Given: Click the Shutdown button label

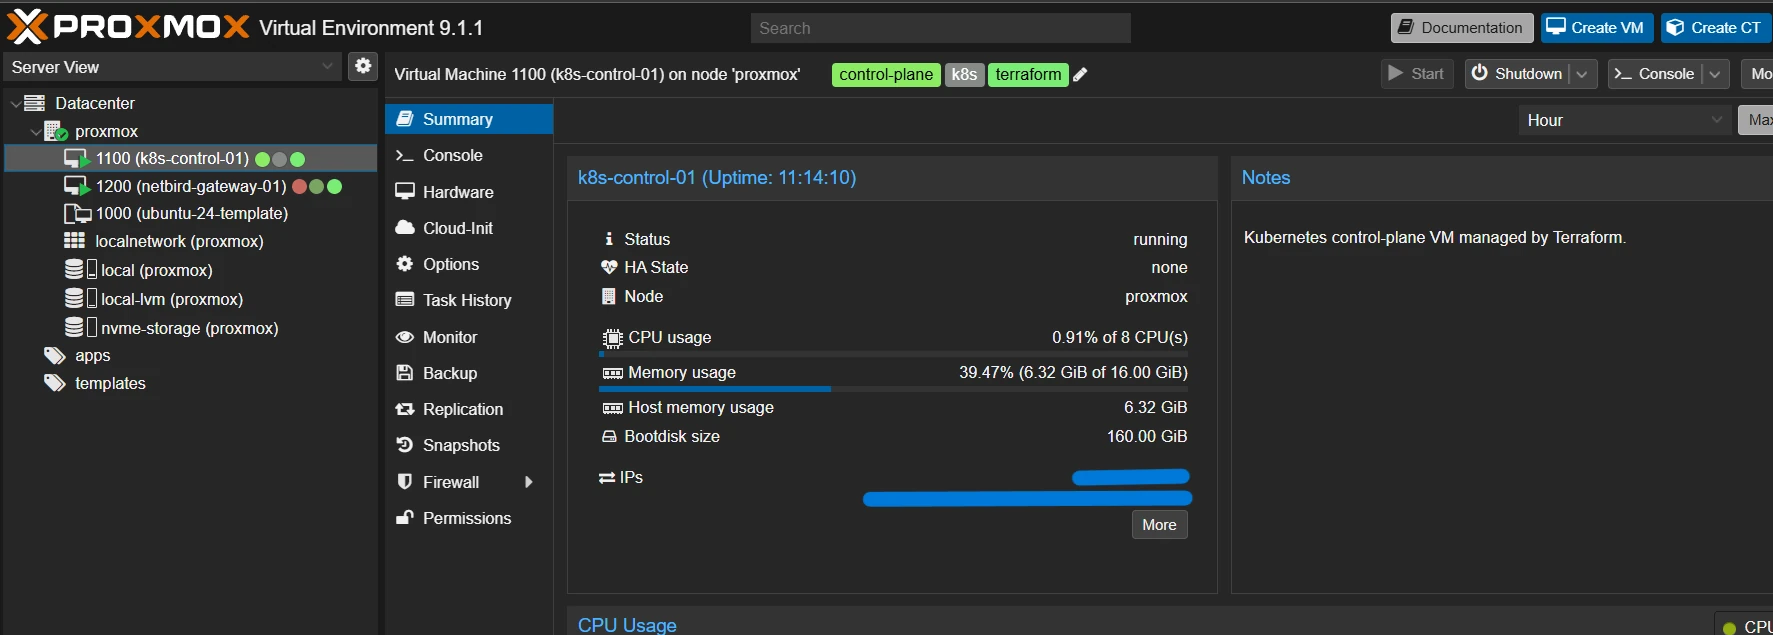Looking at the screenshot, I should pos(1528,74).
